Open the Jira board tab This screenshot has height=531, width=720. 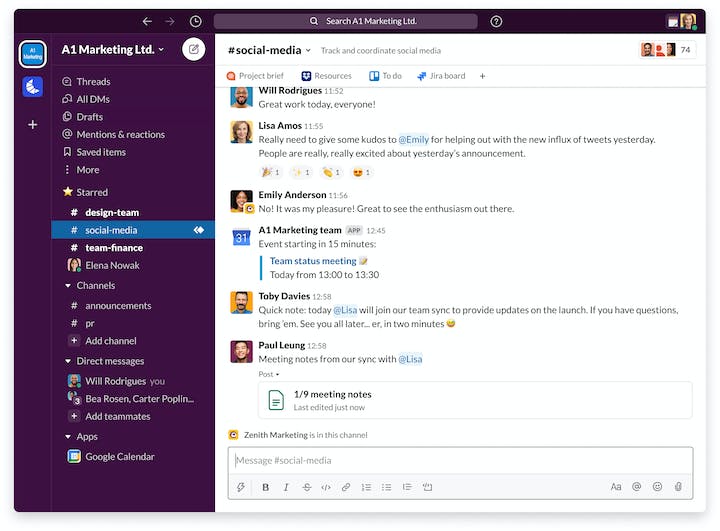click(x=441, y=76)
